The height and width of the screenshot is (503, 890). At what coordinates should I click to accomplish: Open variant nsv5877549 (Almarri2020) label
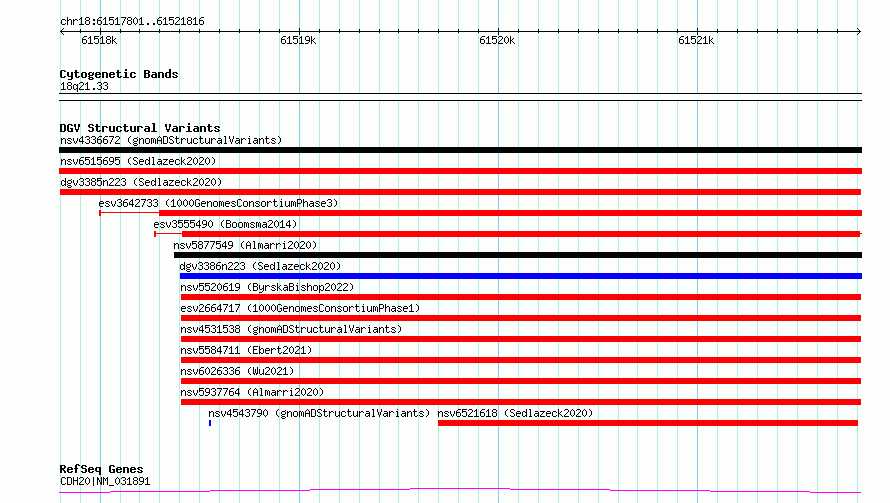pyautogui.click(x=245, y=245)
